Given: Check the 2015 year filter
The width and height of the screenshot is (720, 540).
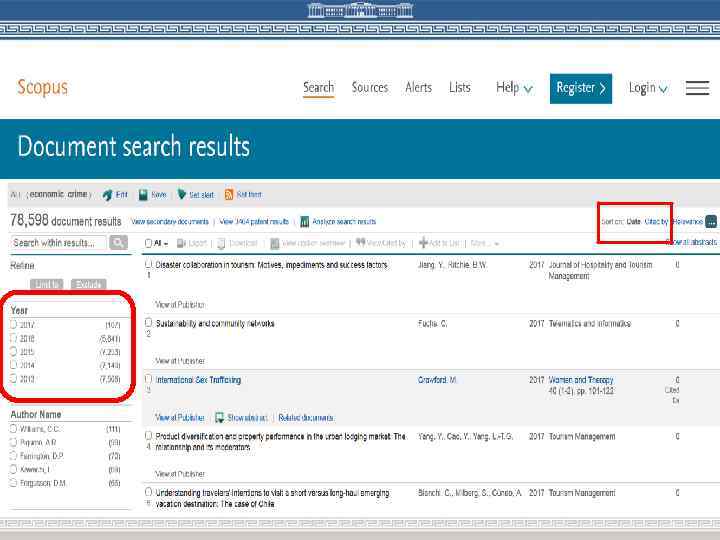Looking at the screenshot, I should (13, 352).
